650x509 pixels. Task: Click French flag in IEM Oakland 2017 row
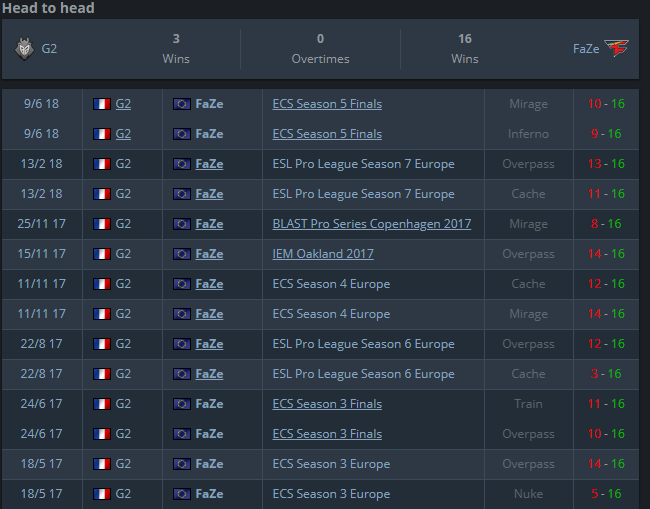click(102, 254)
